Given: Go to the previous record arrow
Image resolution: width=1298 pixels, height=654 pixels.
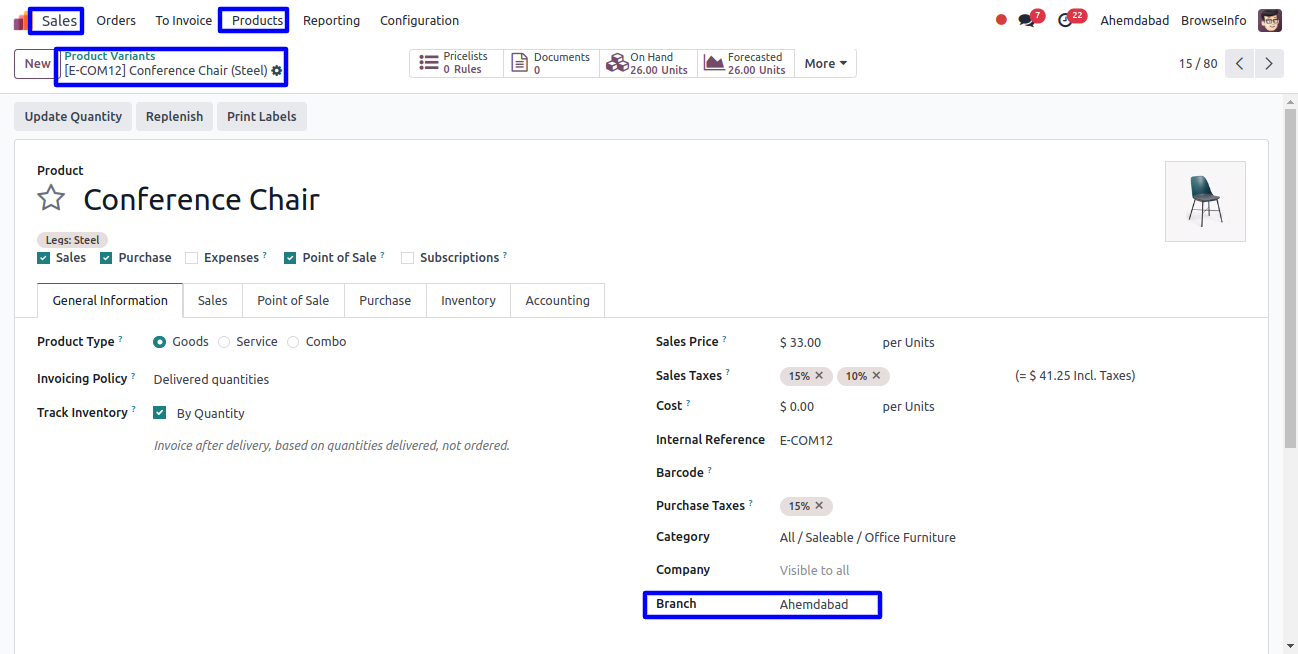Looking at the screenshot, I should 1239,64.
